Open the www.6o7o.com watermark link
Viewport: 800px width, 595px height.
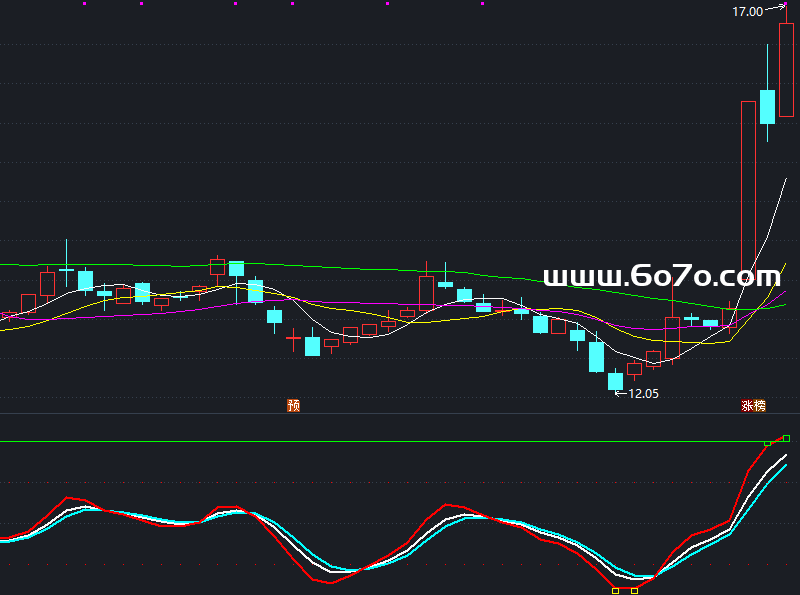pos(661,277)
